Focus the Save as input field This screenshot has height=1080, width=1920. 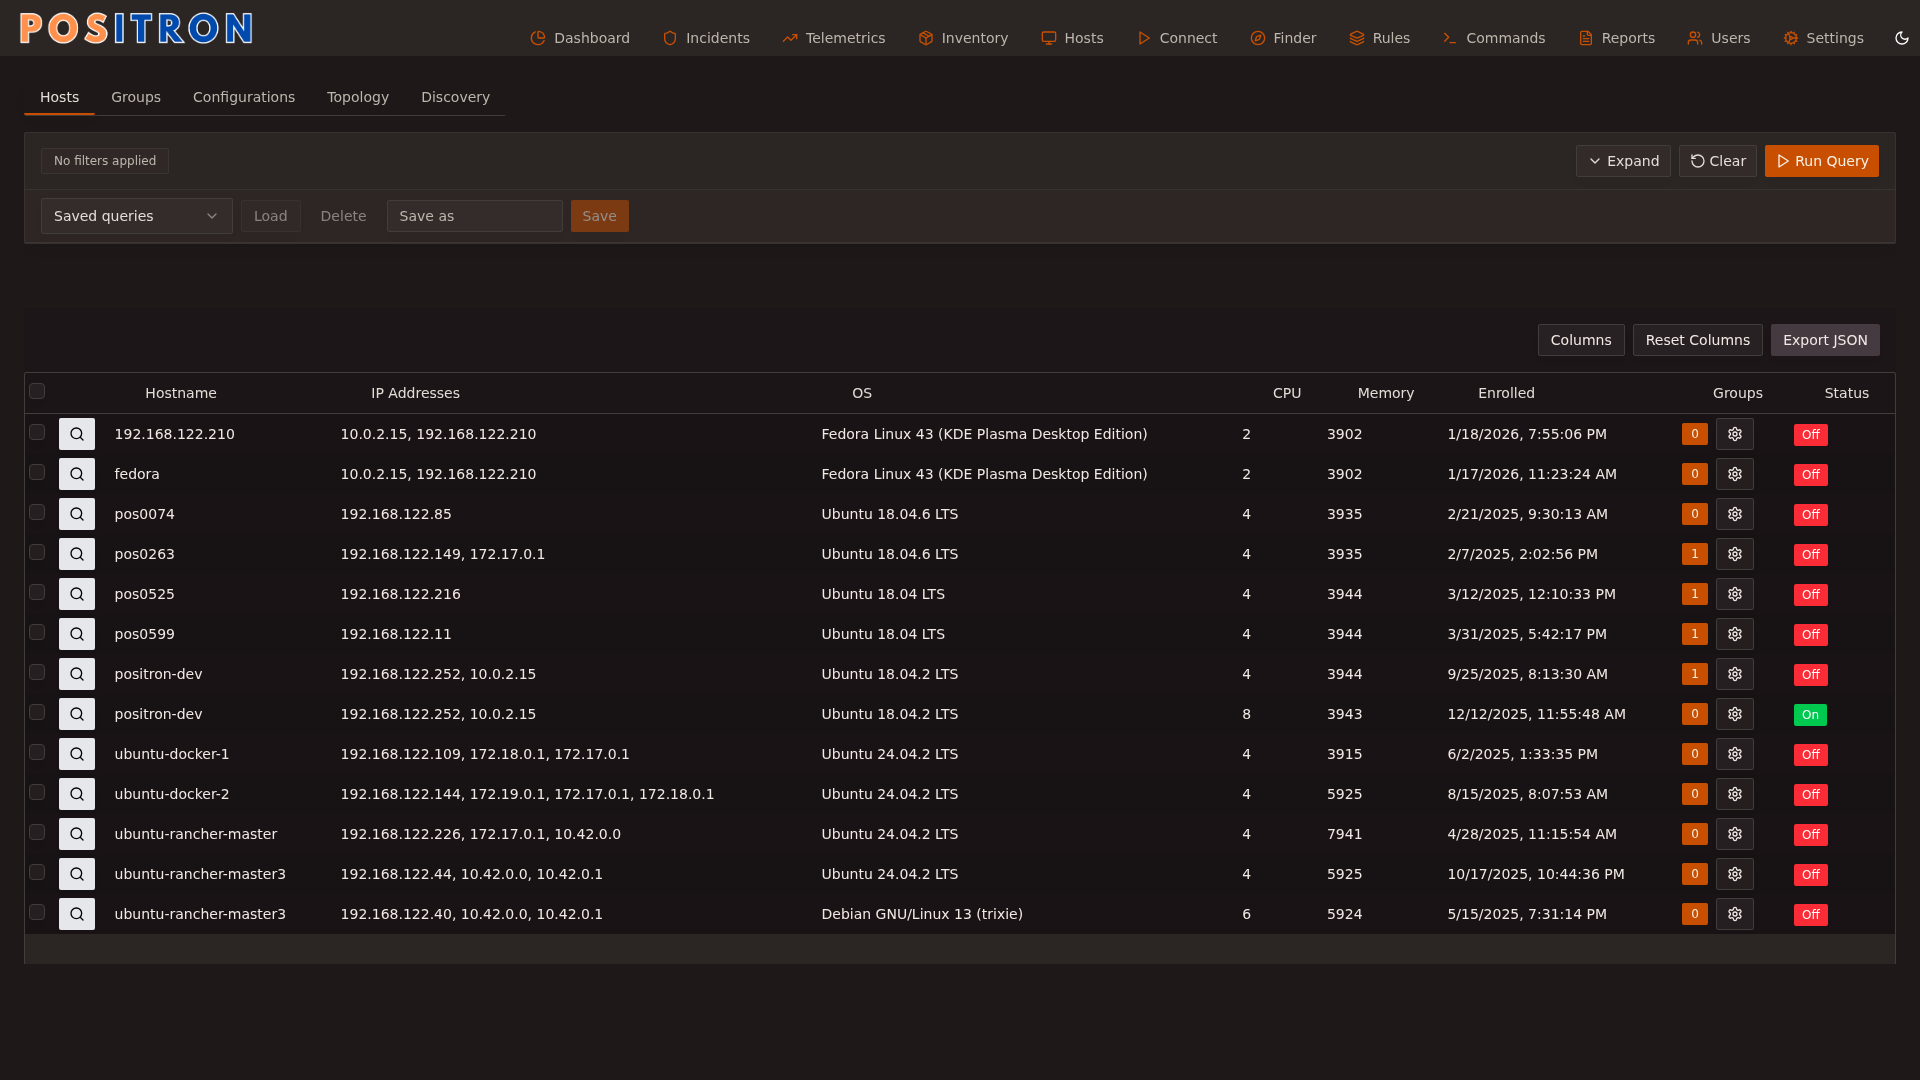pyautogui.click(x=474, y=216)
